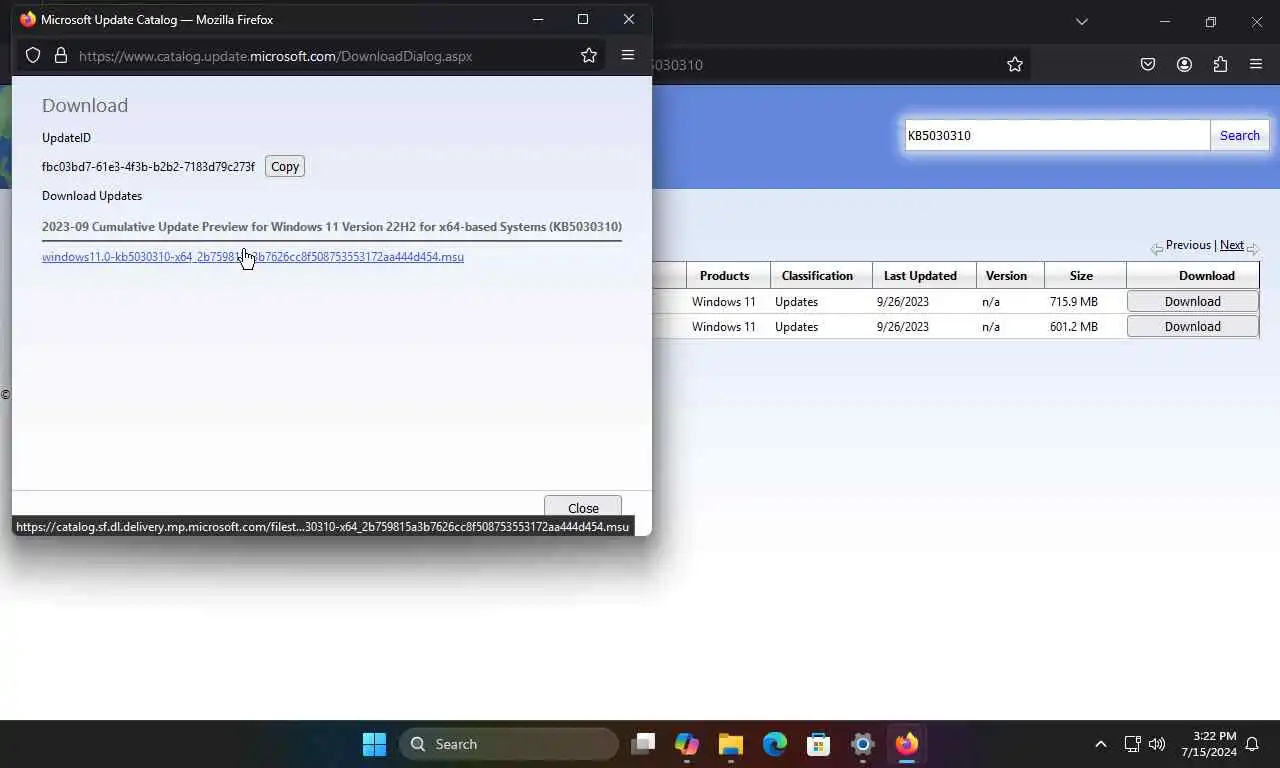Open the volume speaker tray icon
The height and width of the screenshot is (768, 1280).
click(x=1157, y=744)
